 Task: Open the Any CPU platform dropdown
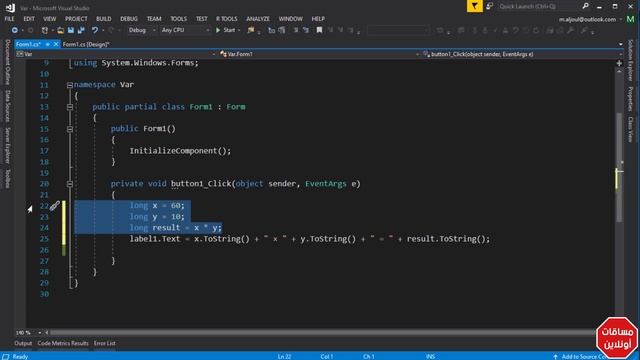(x=185, y=30)
